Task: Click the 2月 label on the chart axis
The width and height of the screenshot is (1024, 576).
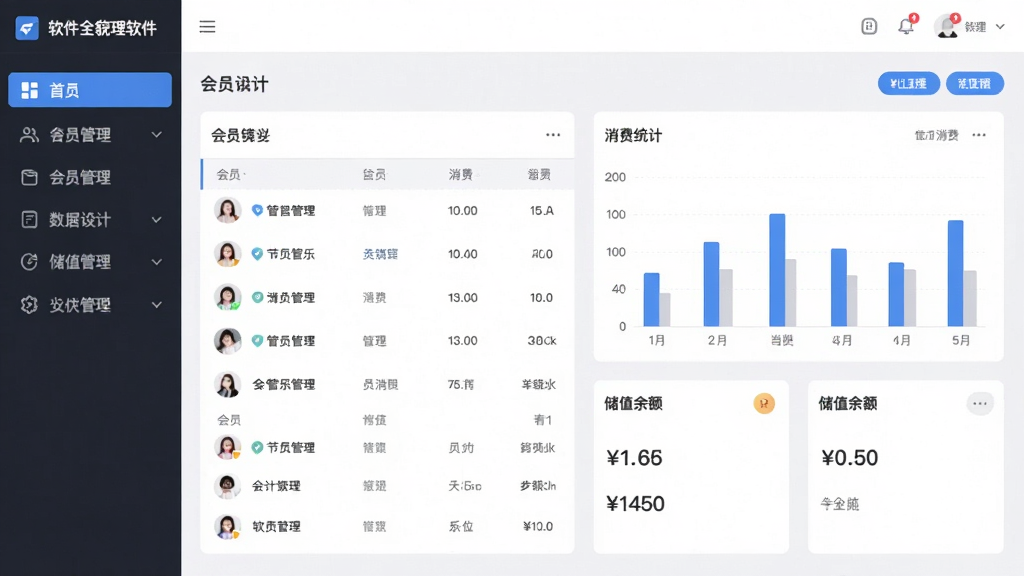Action: coord(717,340)
